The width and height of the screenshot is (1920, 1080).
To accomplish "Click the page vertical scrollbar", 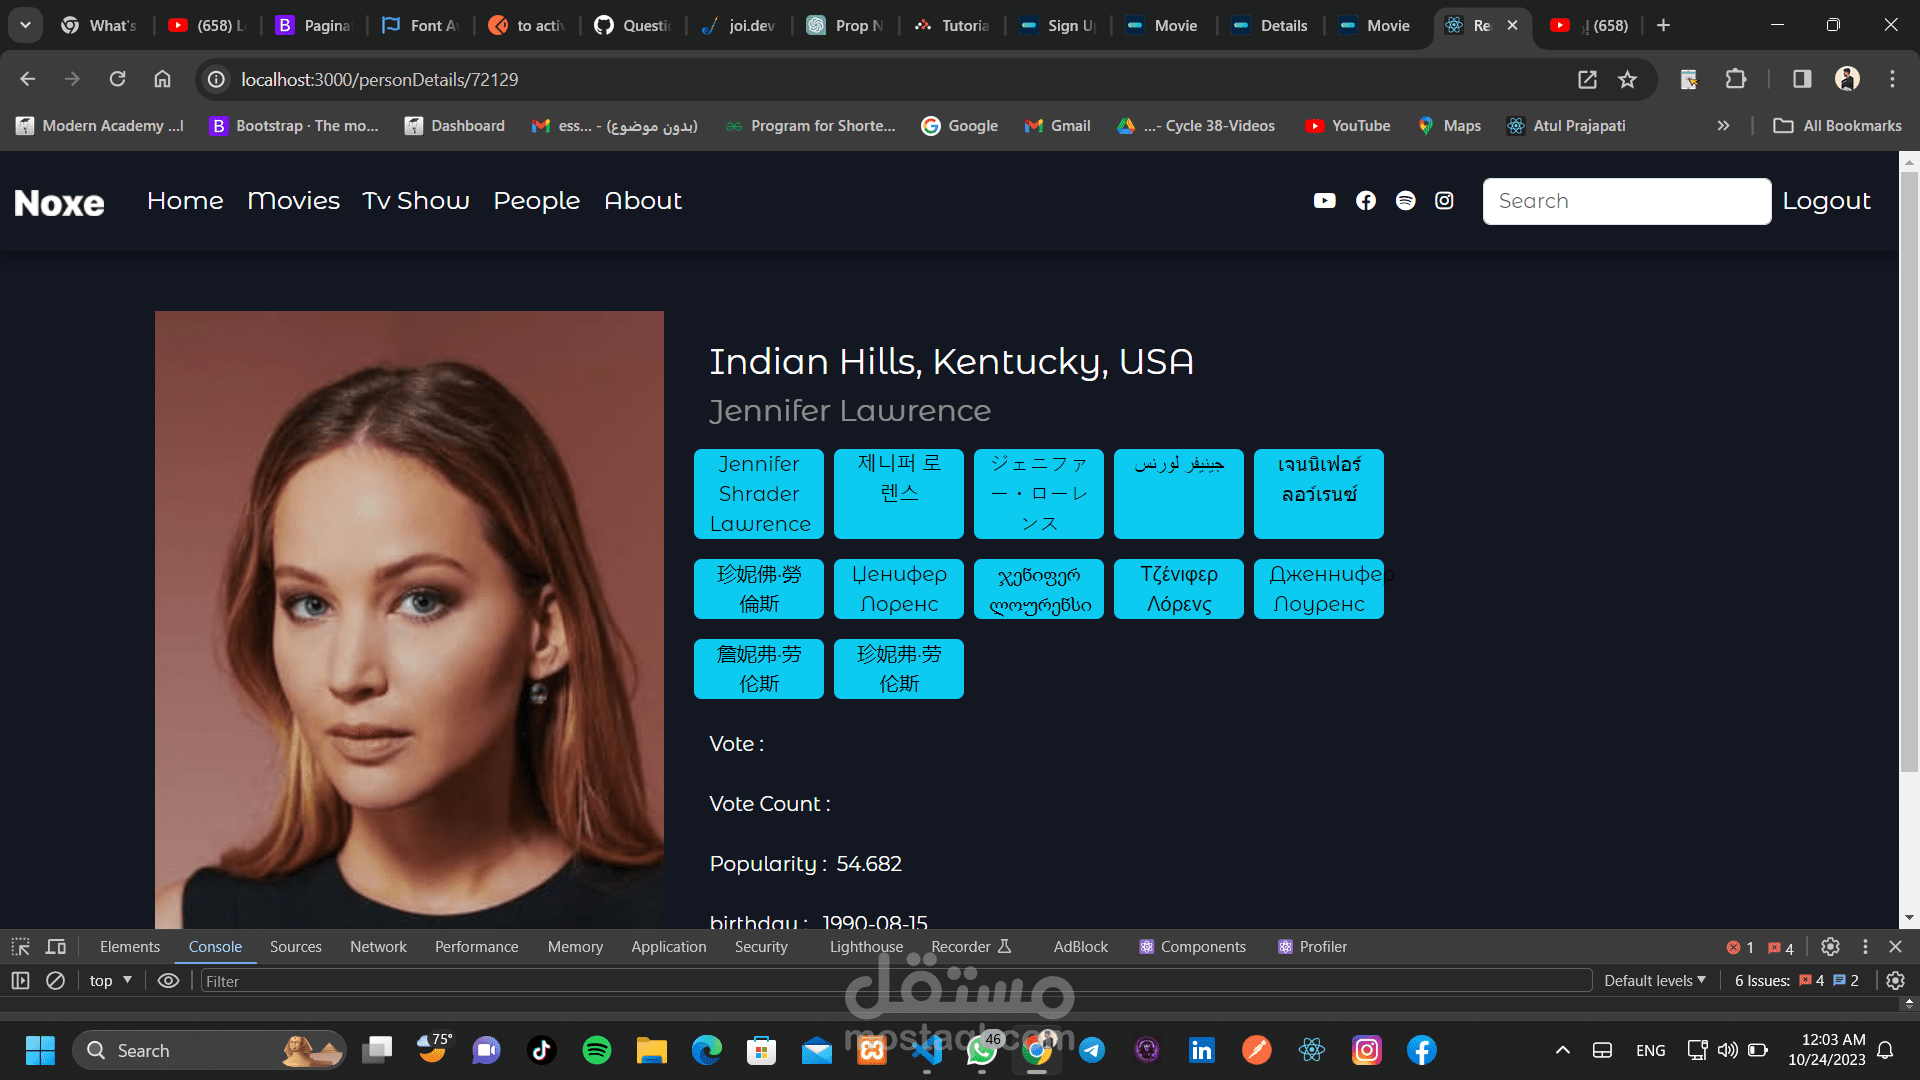I will 1909,470.
